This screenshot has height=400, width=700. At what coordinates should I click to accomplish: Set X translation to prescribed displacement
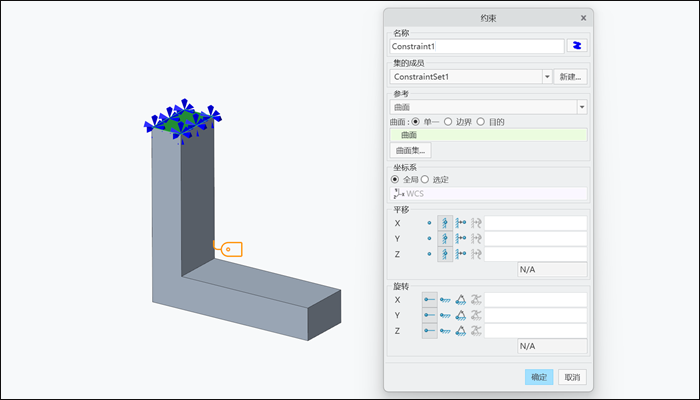tap(460, 223)
